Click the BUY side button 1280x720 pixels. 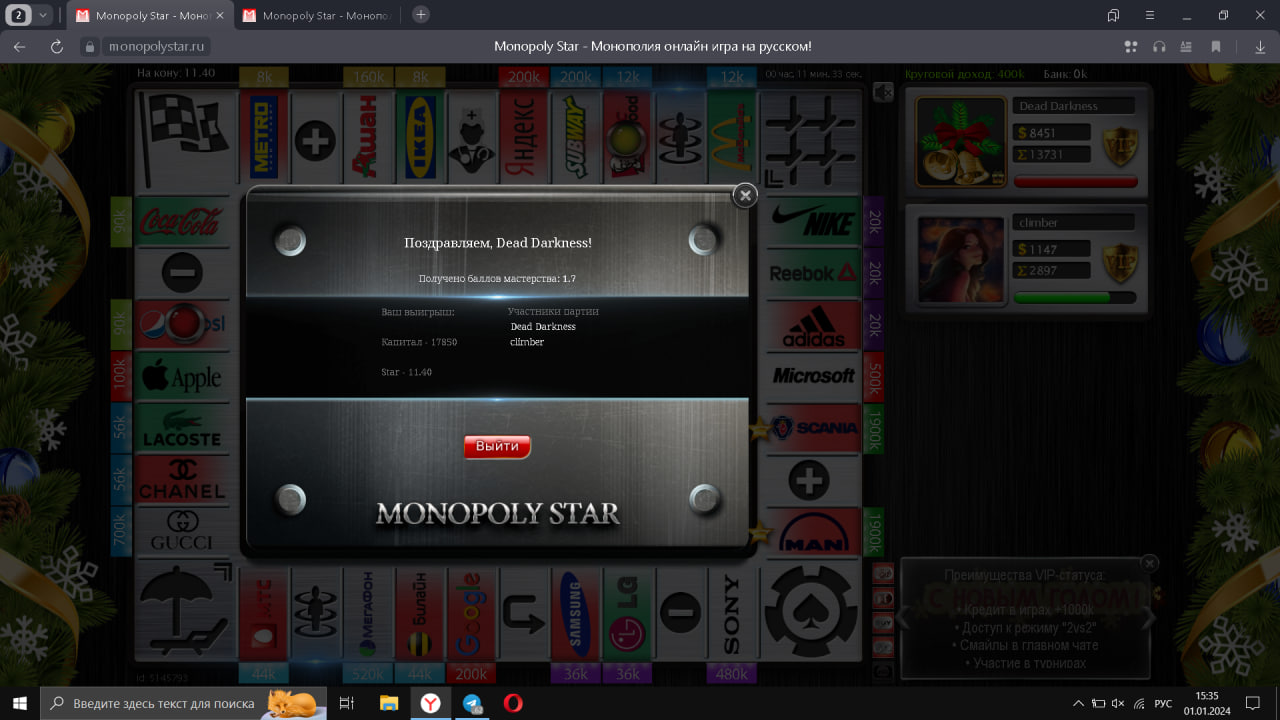coord(883,622)
